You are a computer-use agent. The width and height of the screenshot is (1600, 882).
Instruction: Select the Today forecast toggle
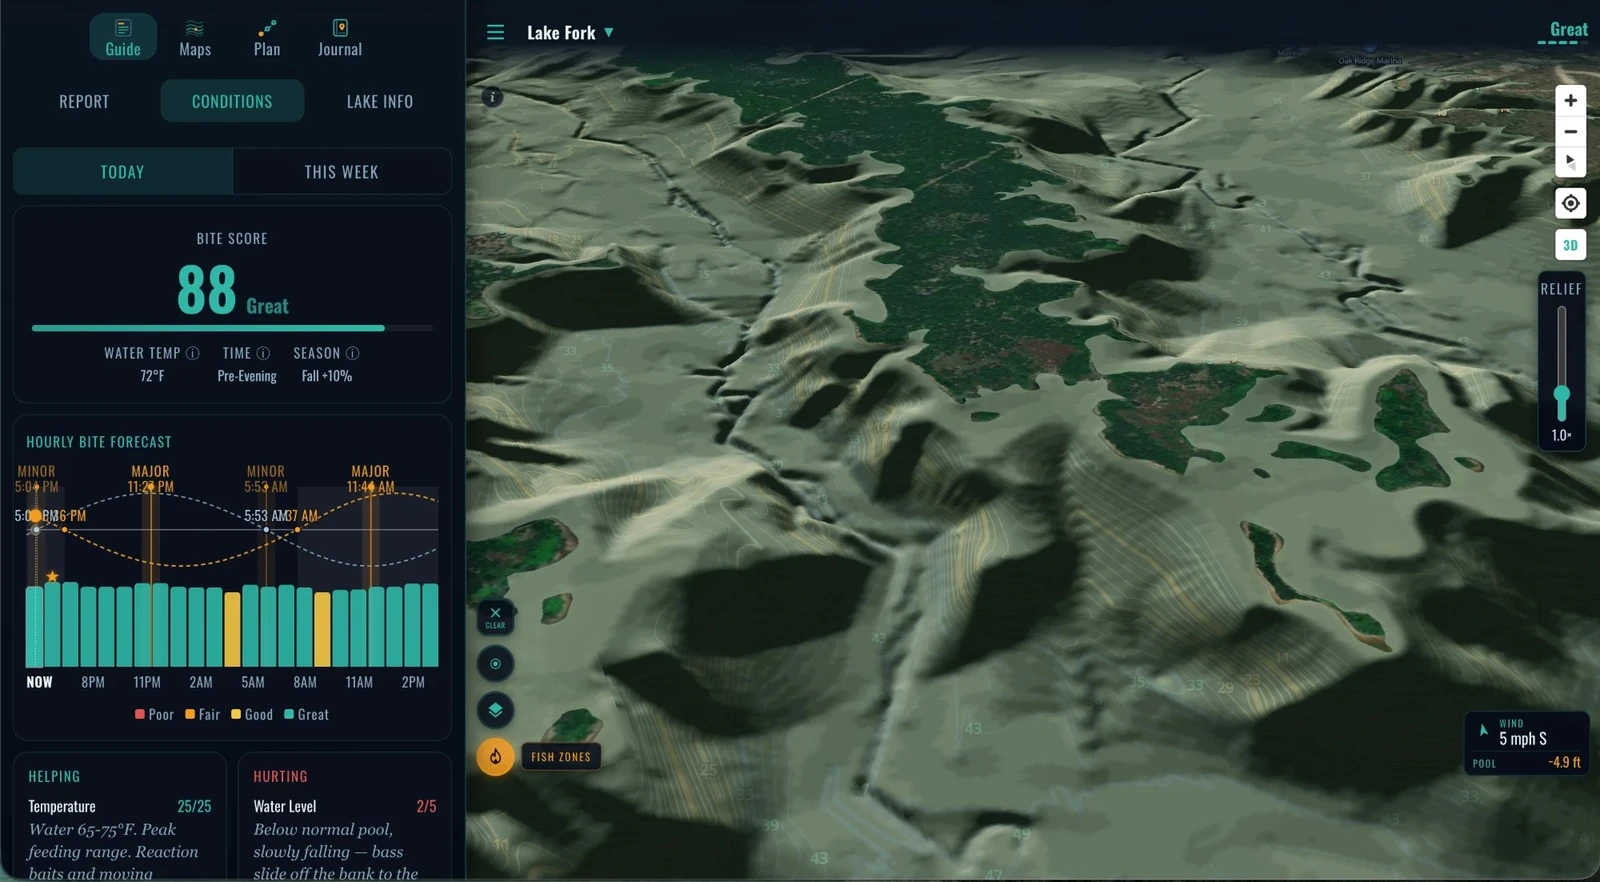coord(122,172)
